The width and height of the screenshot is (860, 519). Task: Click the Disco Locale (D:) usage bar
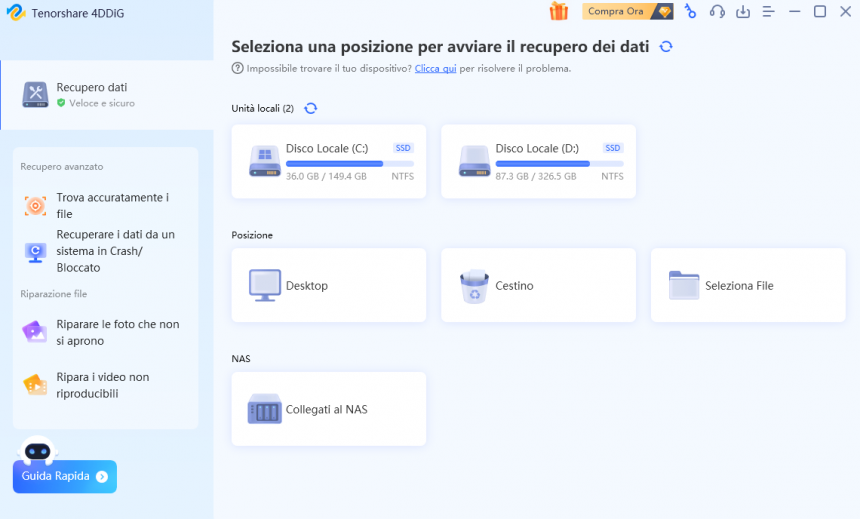(559, 163)
